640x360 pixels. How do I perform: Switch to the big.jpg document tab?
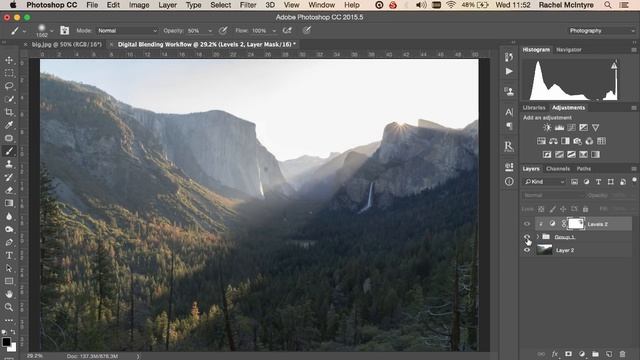point(67,44)
